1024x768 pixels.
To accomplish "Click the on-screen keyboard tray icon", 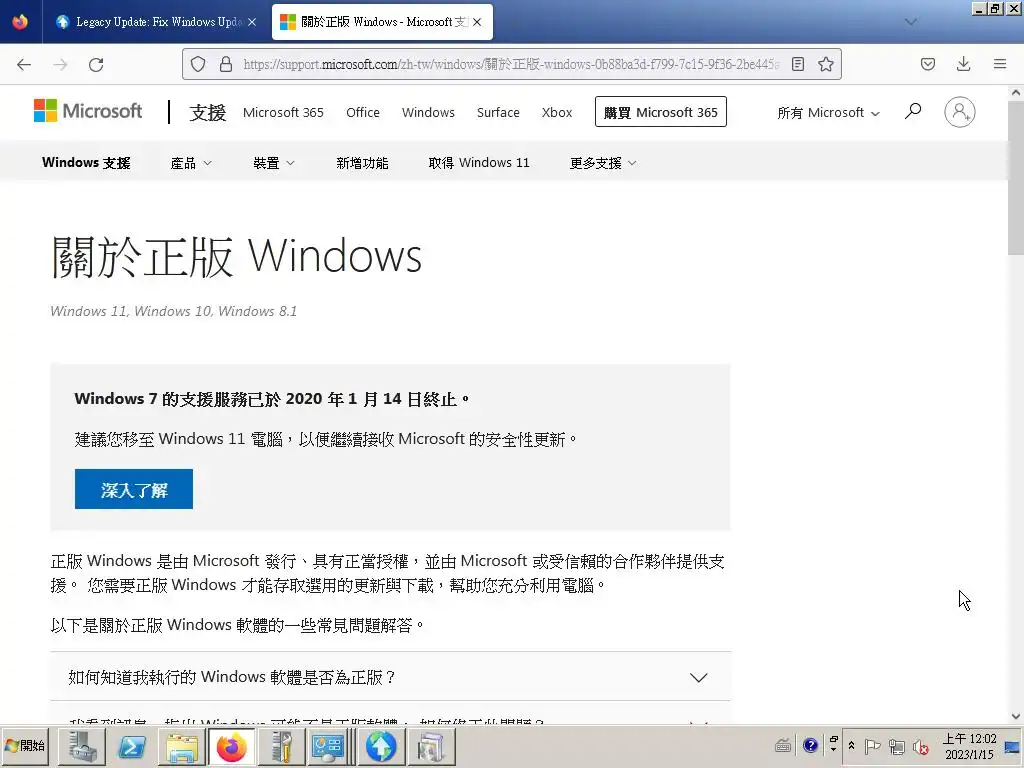I will [783, 745].
